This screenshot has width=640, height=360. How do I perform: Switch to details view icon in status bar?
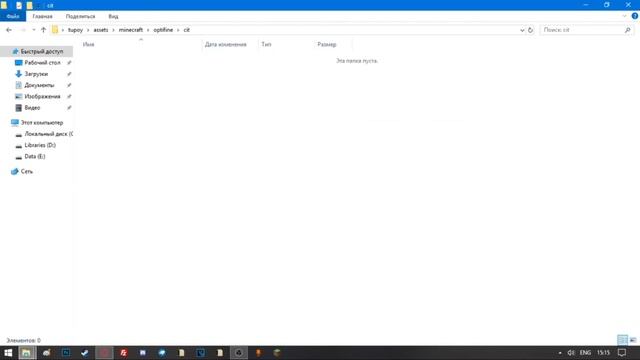click(622, 340)
